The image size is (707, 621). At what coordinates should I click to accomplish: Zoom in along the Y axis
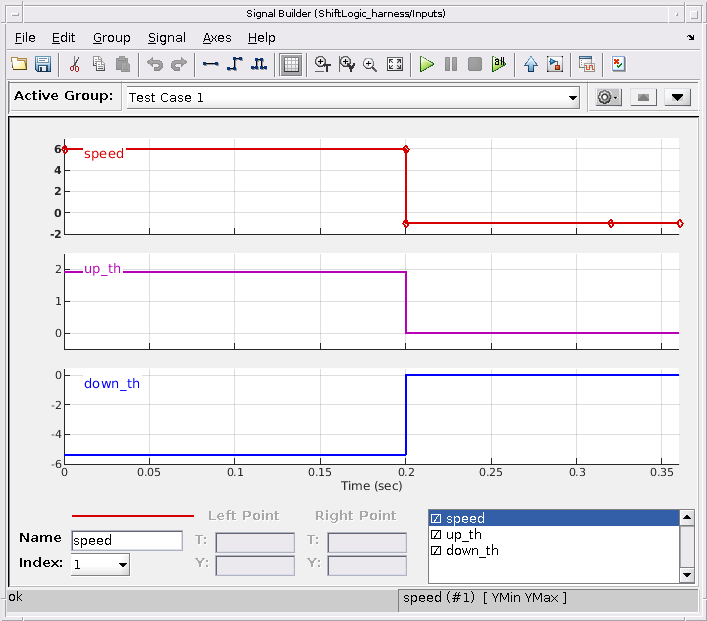347,64
